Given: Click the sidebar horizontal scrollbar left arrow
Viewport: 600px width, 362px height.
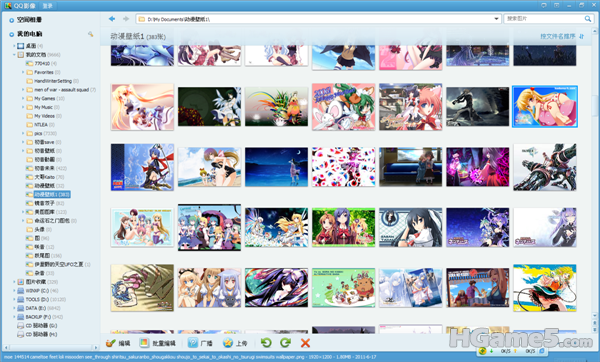Looking at the screenshot, I should click(x=6, y=347).
